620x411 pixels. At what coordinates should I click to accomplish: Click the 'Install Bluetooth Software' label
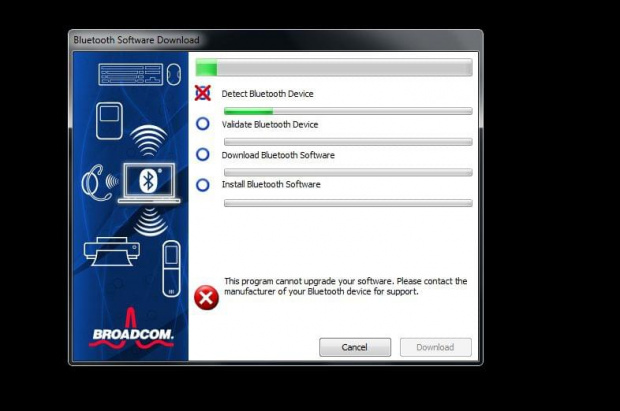(271, 184)
